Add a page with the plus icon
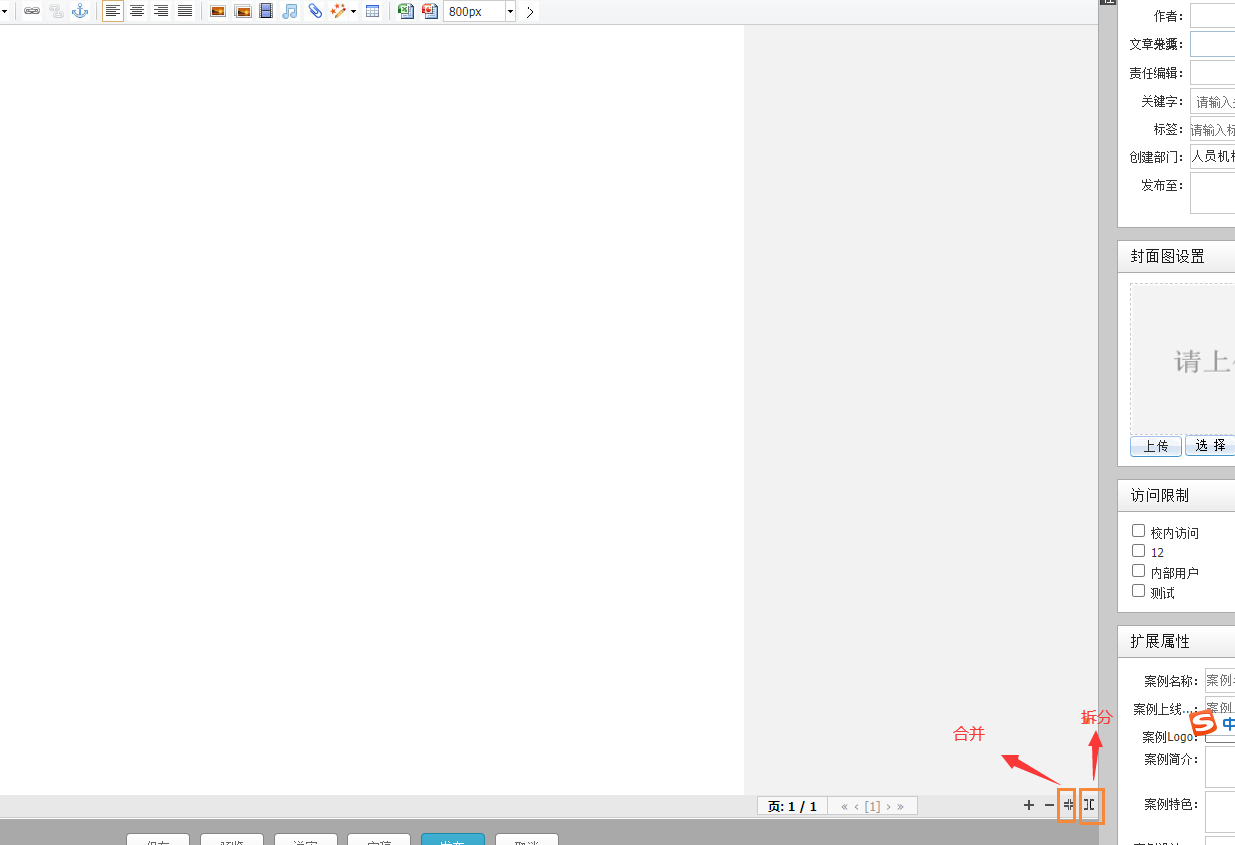Viewport: 1235px width, 845px height. click(x=1029, y=805)
